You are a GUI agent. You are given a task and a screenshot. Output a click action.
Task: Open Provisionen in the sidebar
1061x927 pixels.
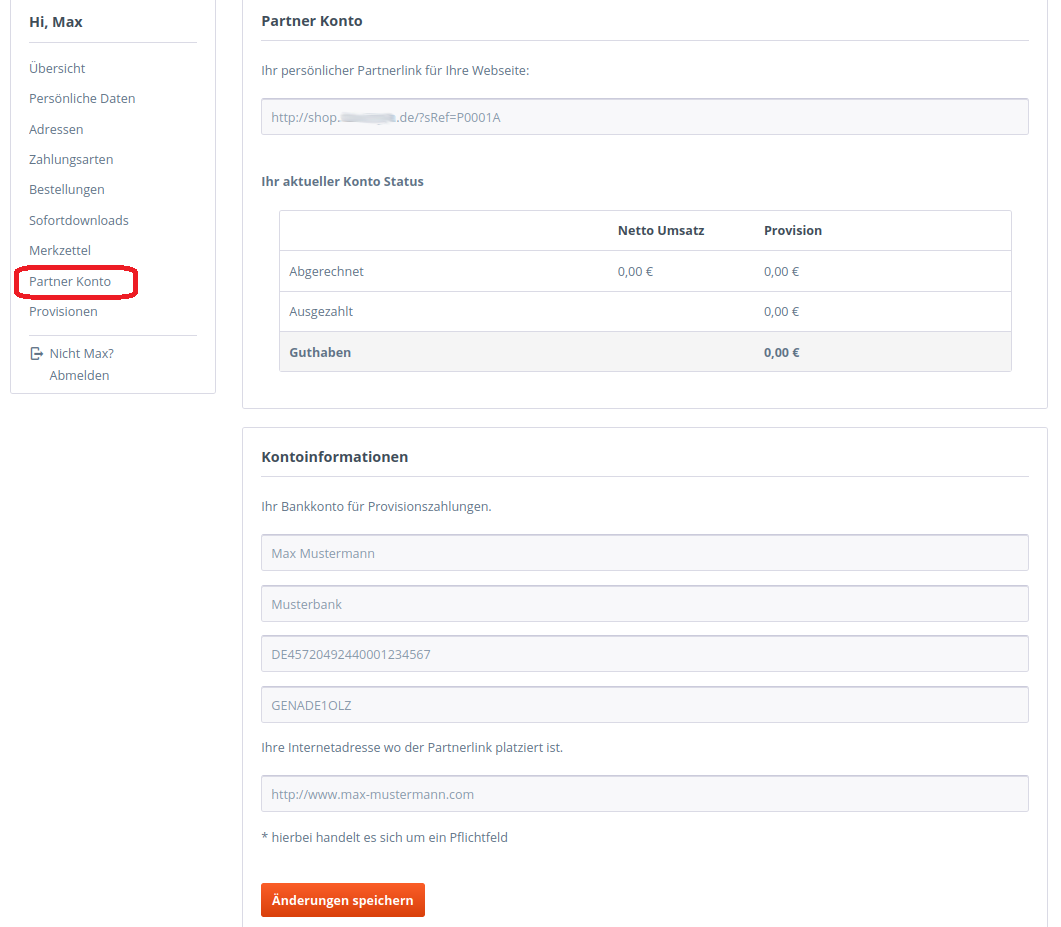coord(63,312)
